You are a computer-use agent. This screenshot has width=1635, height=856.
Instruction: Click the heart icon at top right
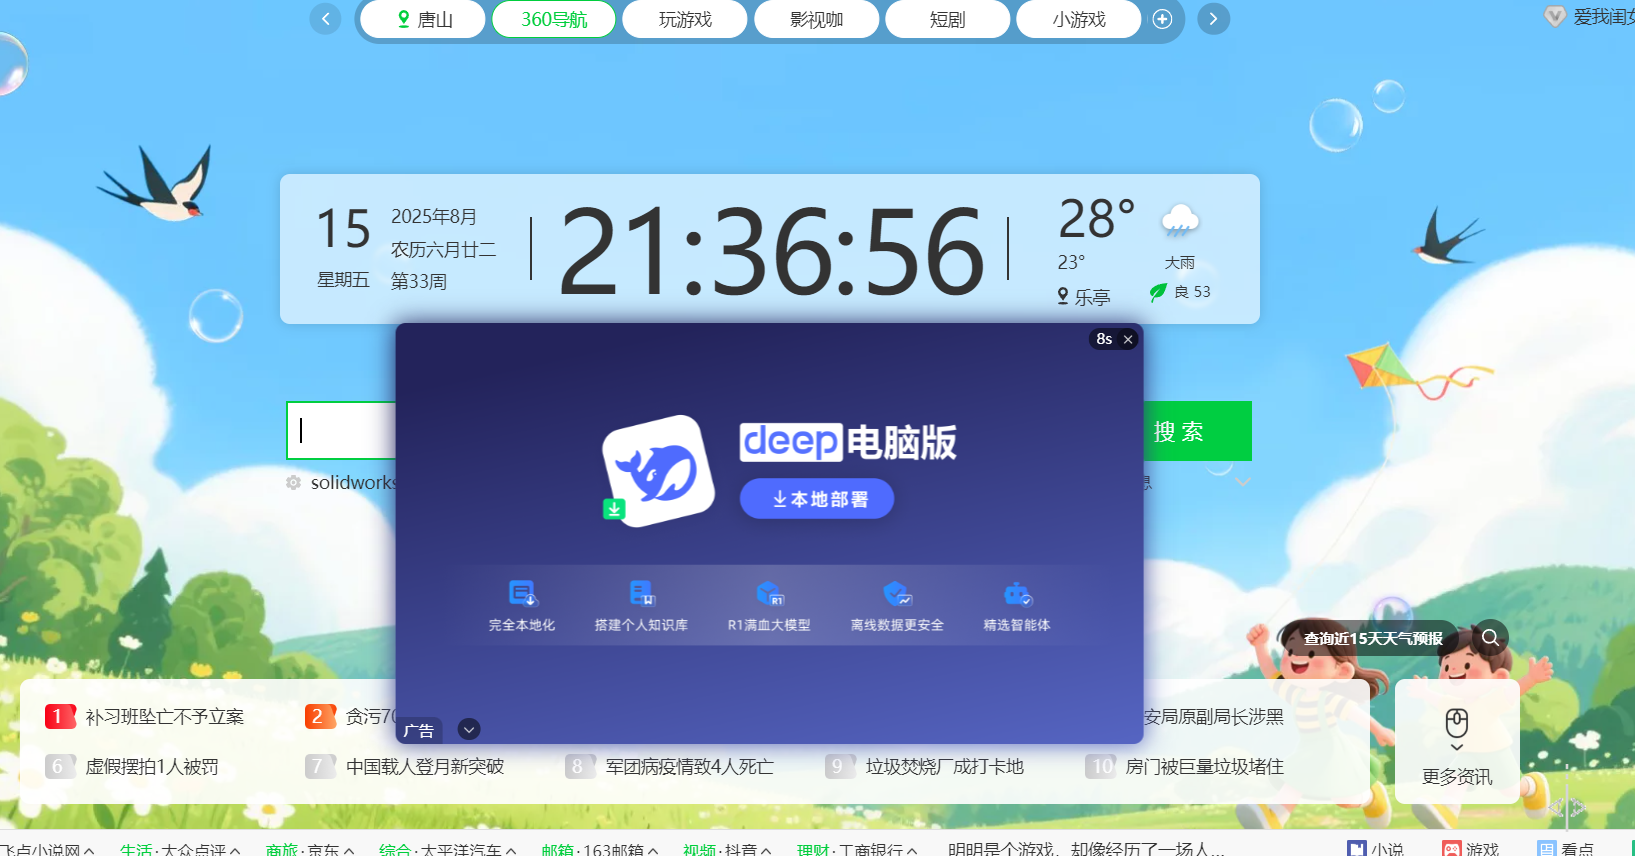1554,16
